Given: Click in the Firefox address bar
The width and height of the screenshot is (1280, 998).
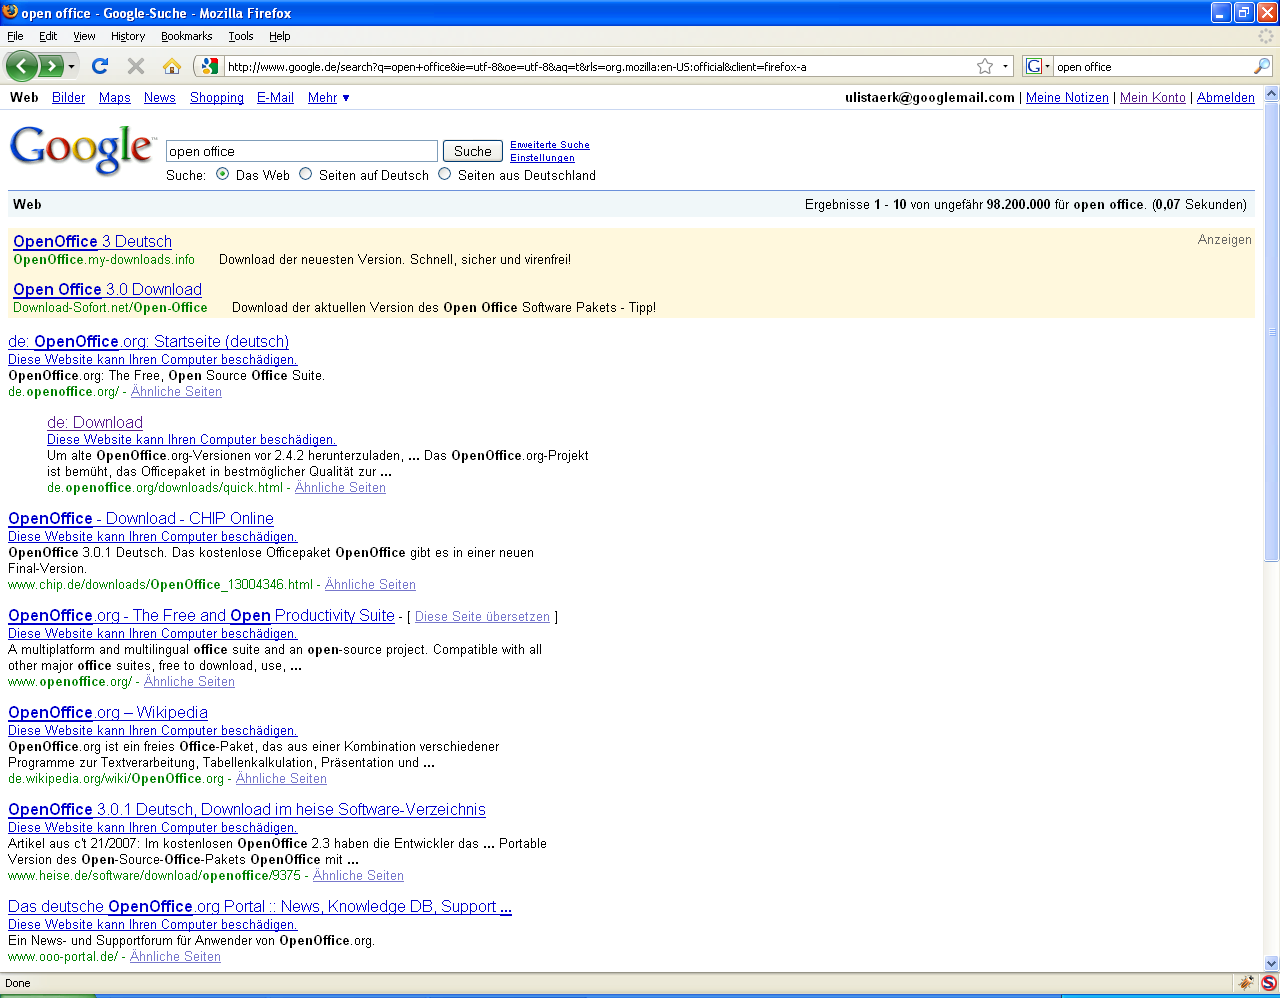Looking at the screenshot, I should 598,66.
